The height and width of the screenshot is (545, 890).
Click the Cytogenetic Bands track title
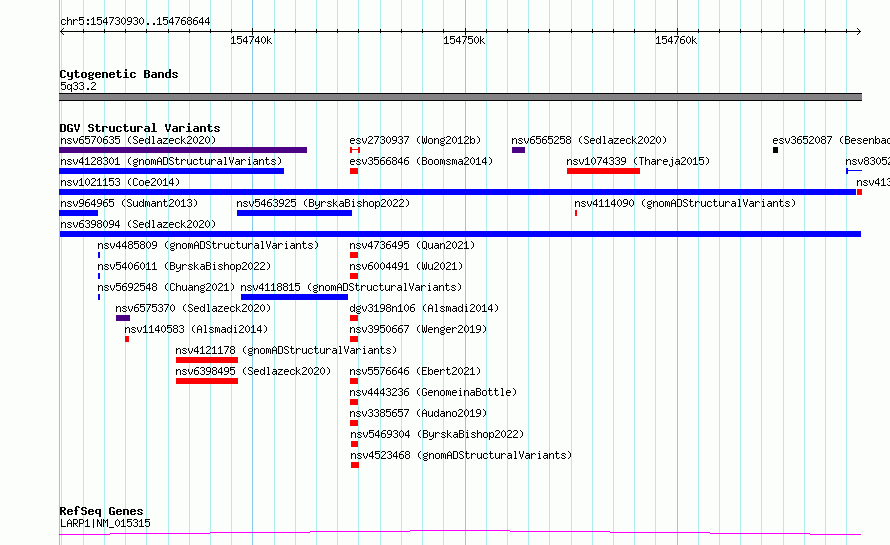click(x=119, y=74)
